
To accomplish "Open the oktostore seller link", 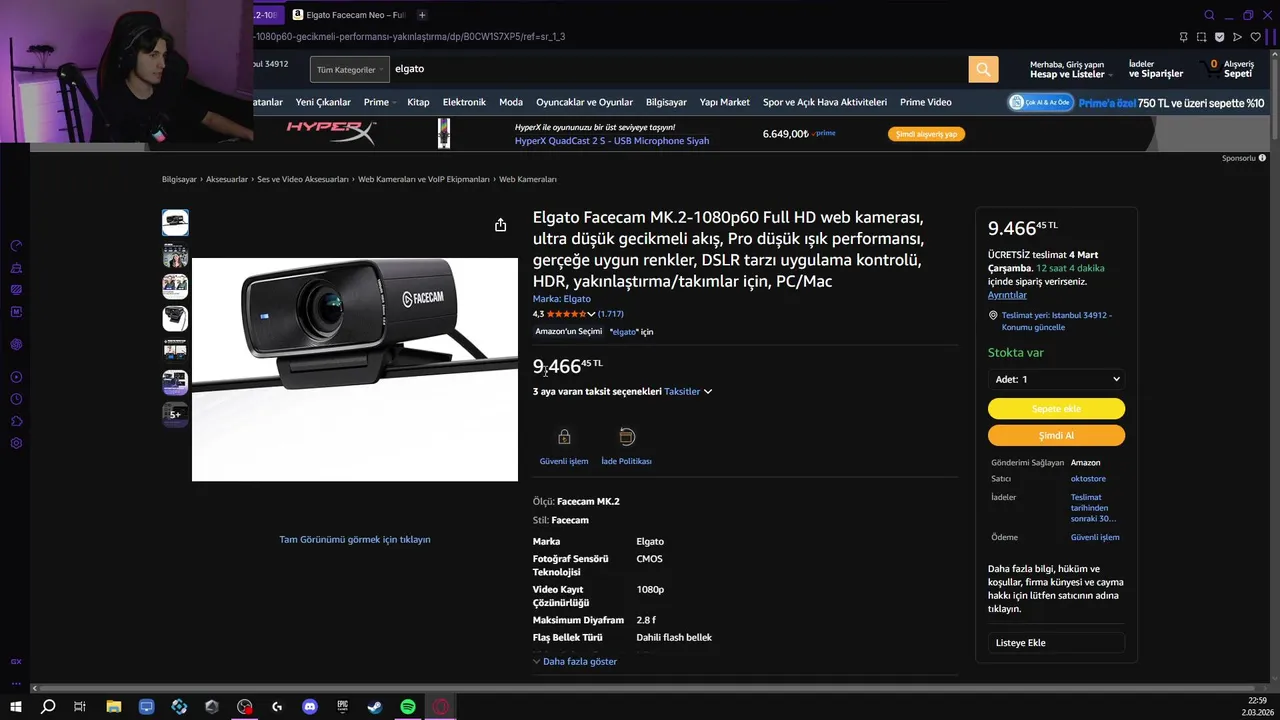I will click(x=1088, y=478).
